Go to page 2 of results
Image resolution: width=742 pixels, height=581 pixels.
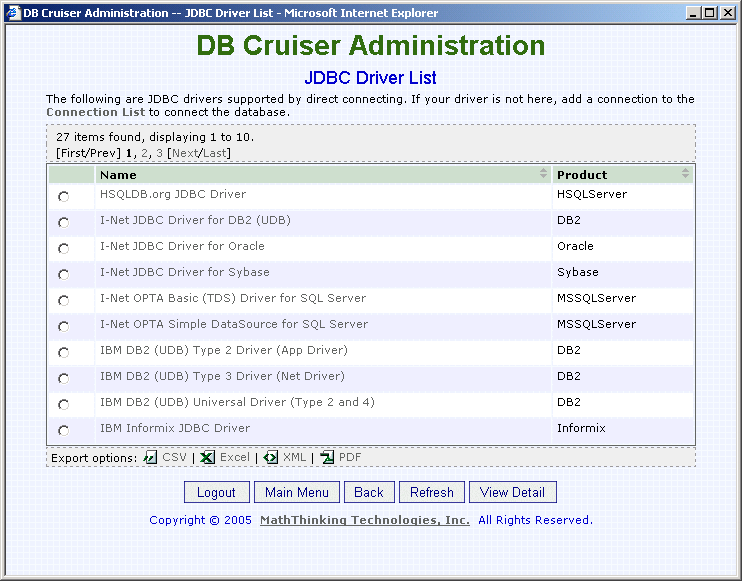pos(145,153)
